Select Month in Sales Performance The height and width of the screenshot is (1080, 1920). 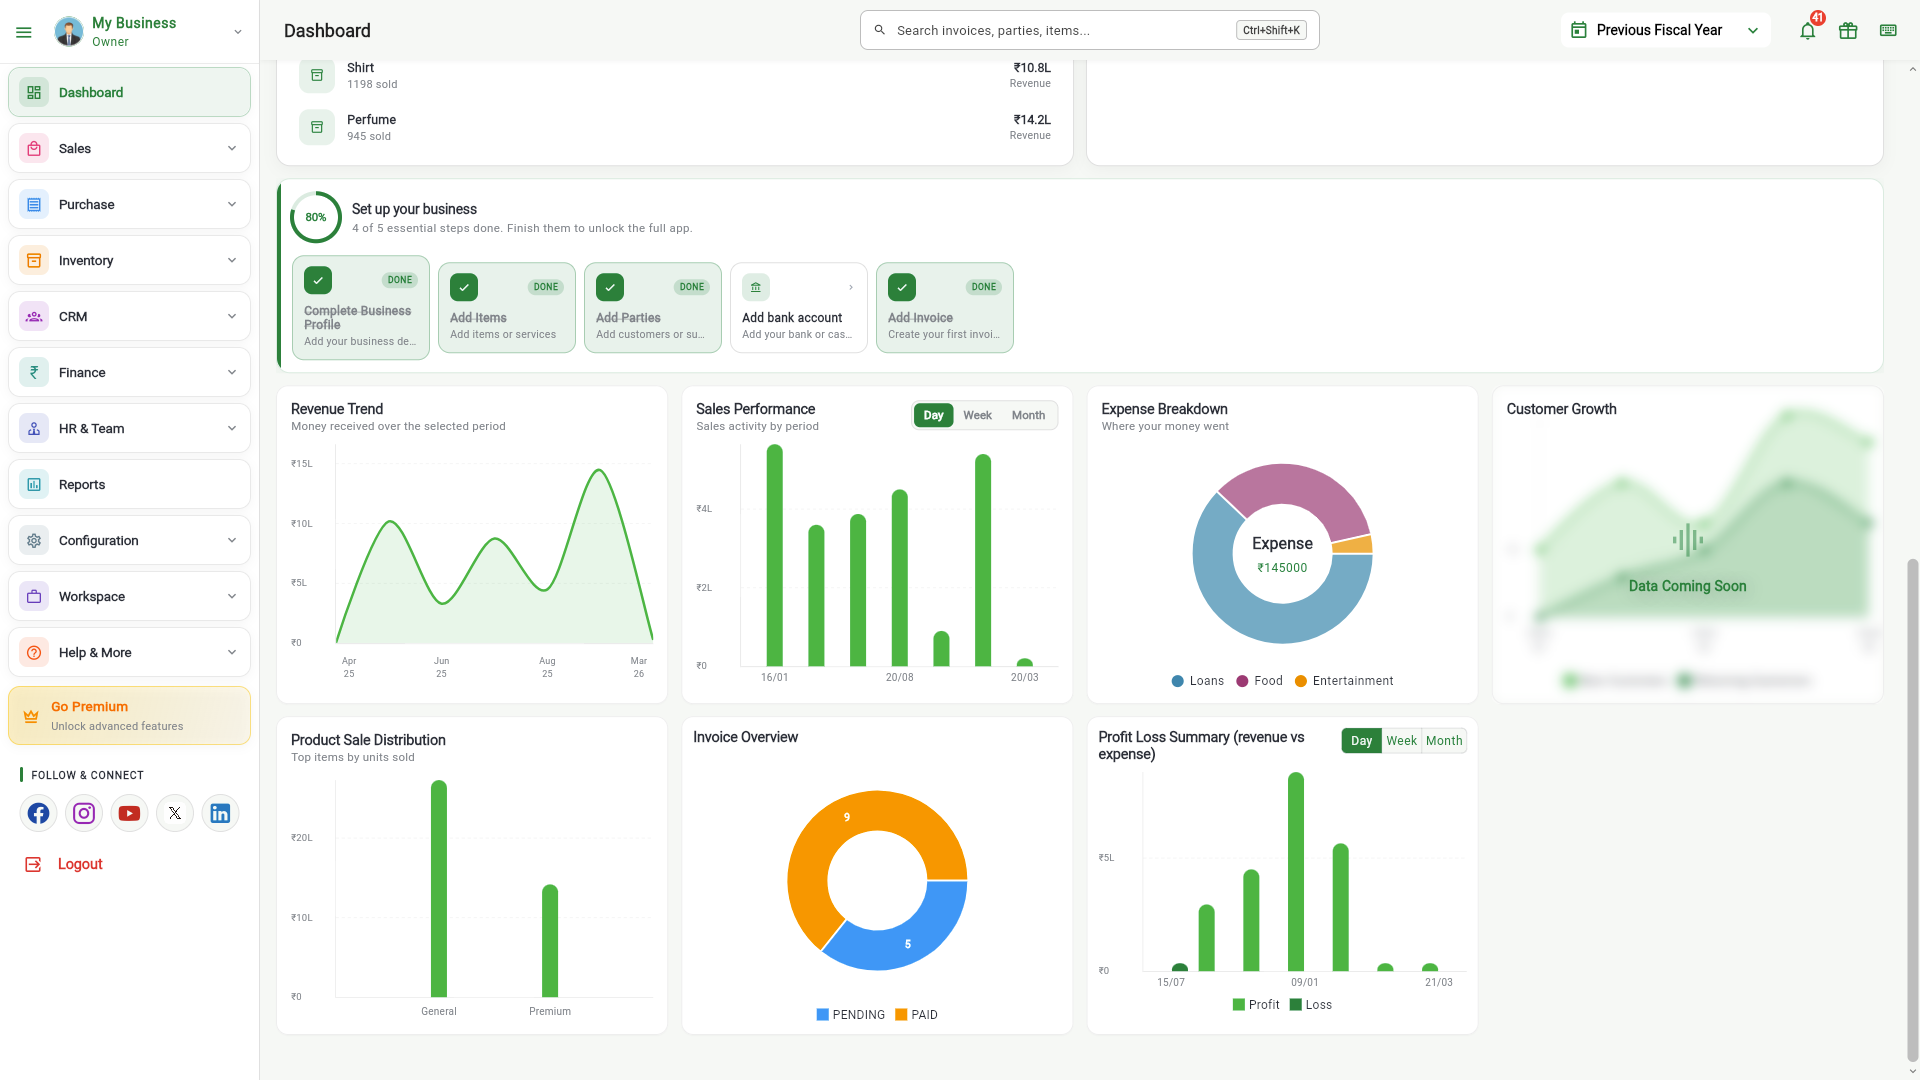1028,415
